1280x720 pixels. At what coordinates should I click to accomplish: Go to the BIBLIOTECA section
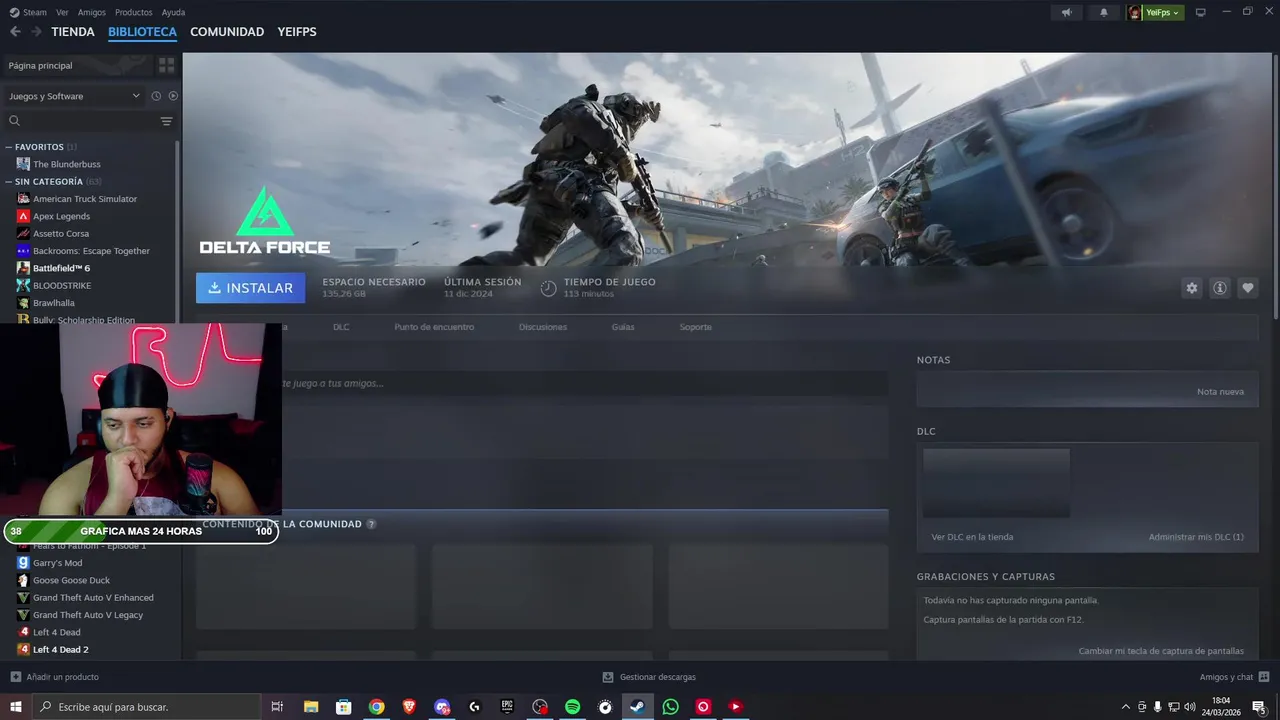coord(142,32)
